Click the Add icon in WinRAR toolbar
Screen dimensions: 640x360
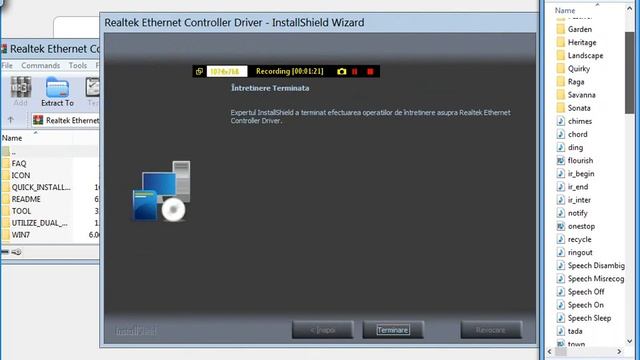[x=20, y=92]
